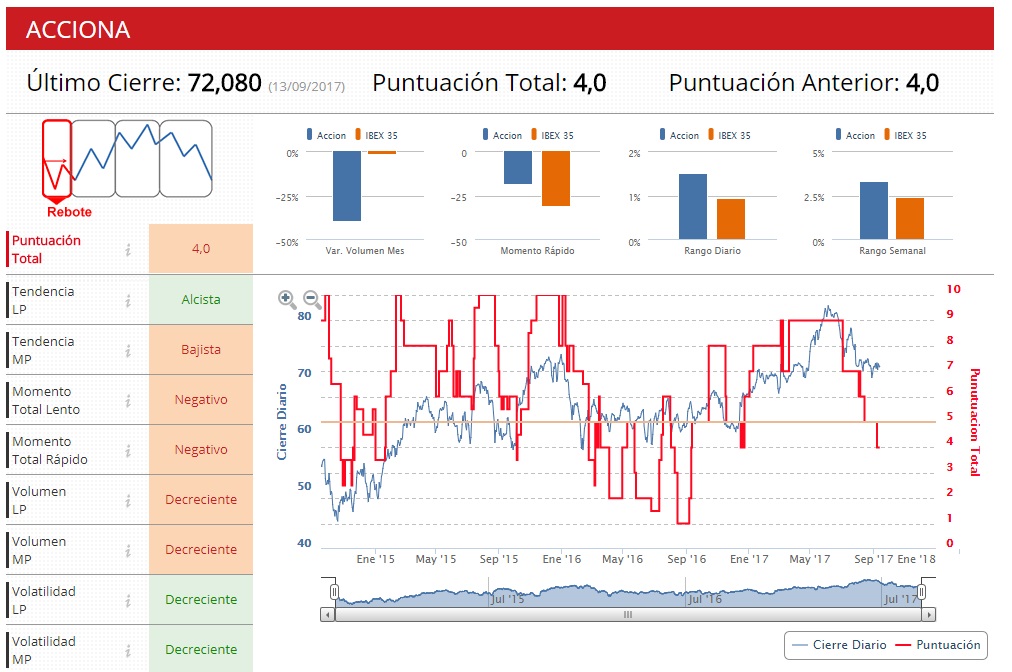This screenshot has height=672, width=1012.
Task: Click orange IBEX 35 bar in Momento Rápido
Action: pos(556,178)
